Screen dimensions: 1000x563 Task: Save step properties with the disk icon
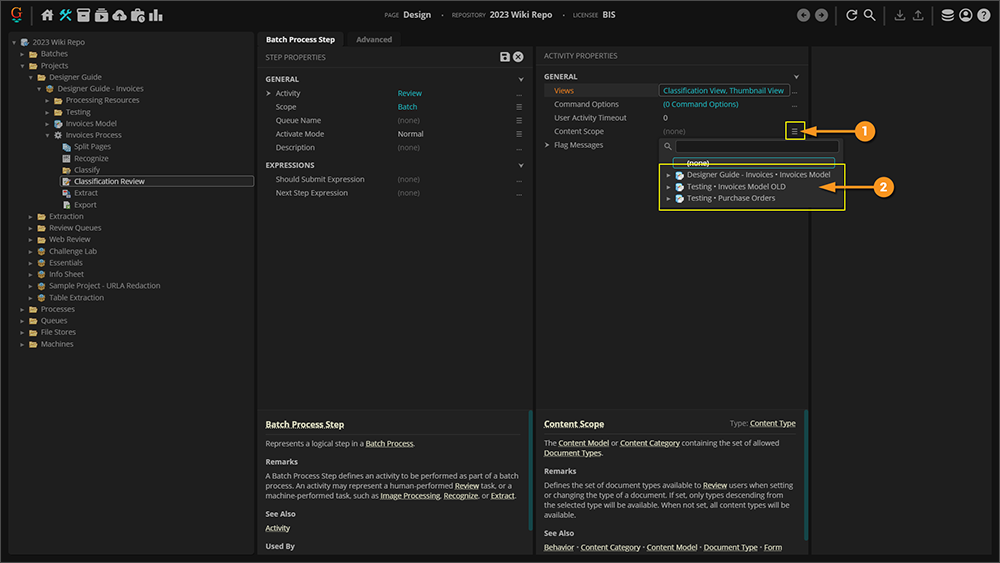[505, 57]
